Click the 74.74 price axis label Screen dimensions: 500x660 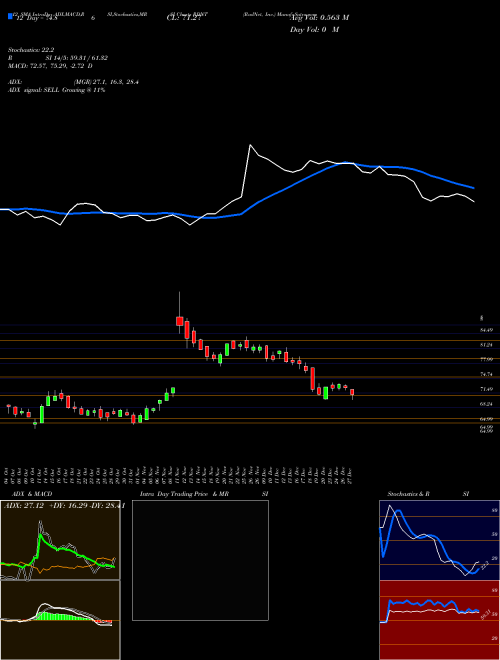click(486, 374)
